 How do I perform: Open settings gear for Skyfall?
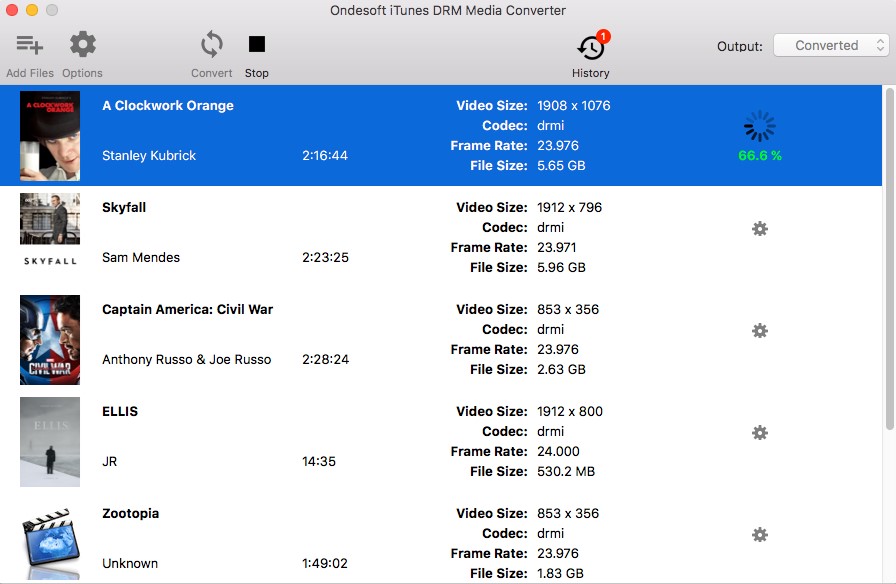[x=759, y=229]
